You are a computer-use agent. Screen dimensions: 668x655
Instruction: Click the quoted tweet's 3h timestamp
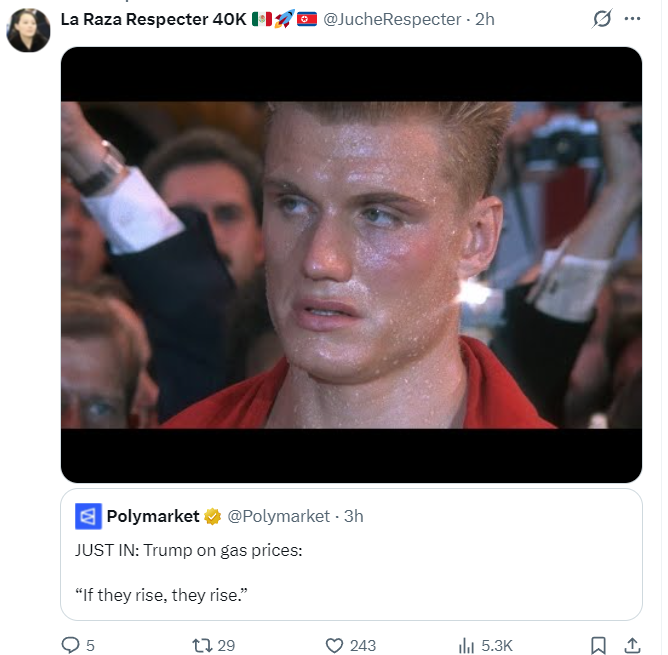pyautogui.click(x=353, y=516)
